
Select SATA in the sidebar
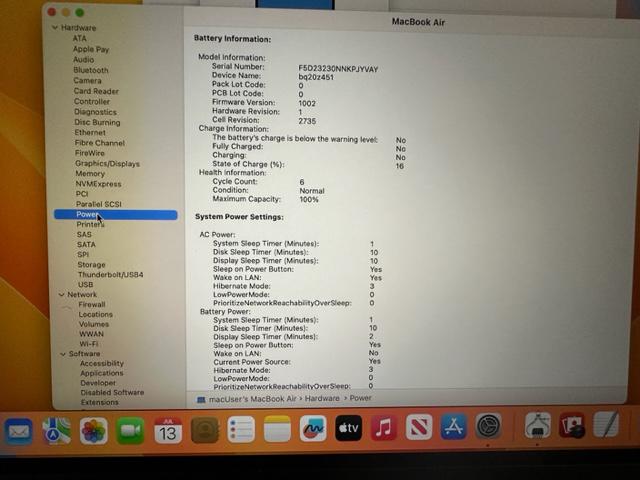86,244
